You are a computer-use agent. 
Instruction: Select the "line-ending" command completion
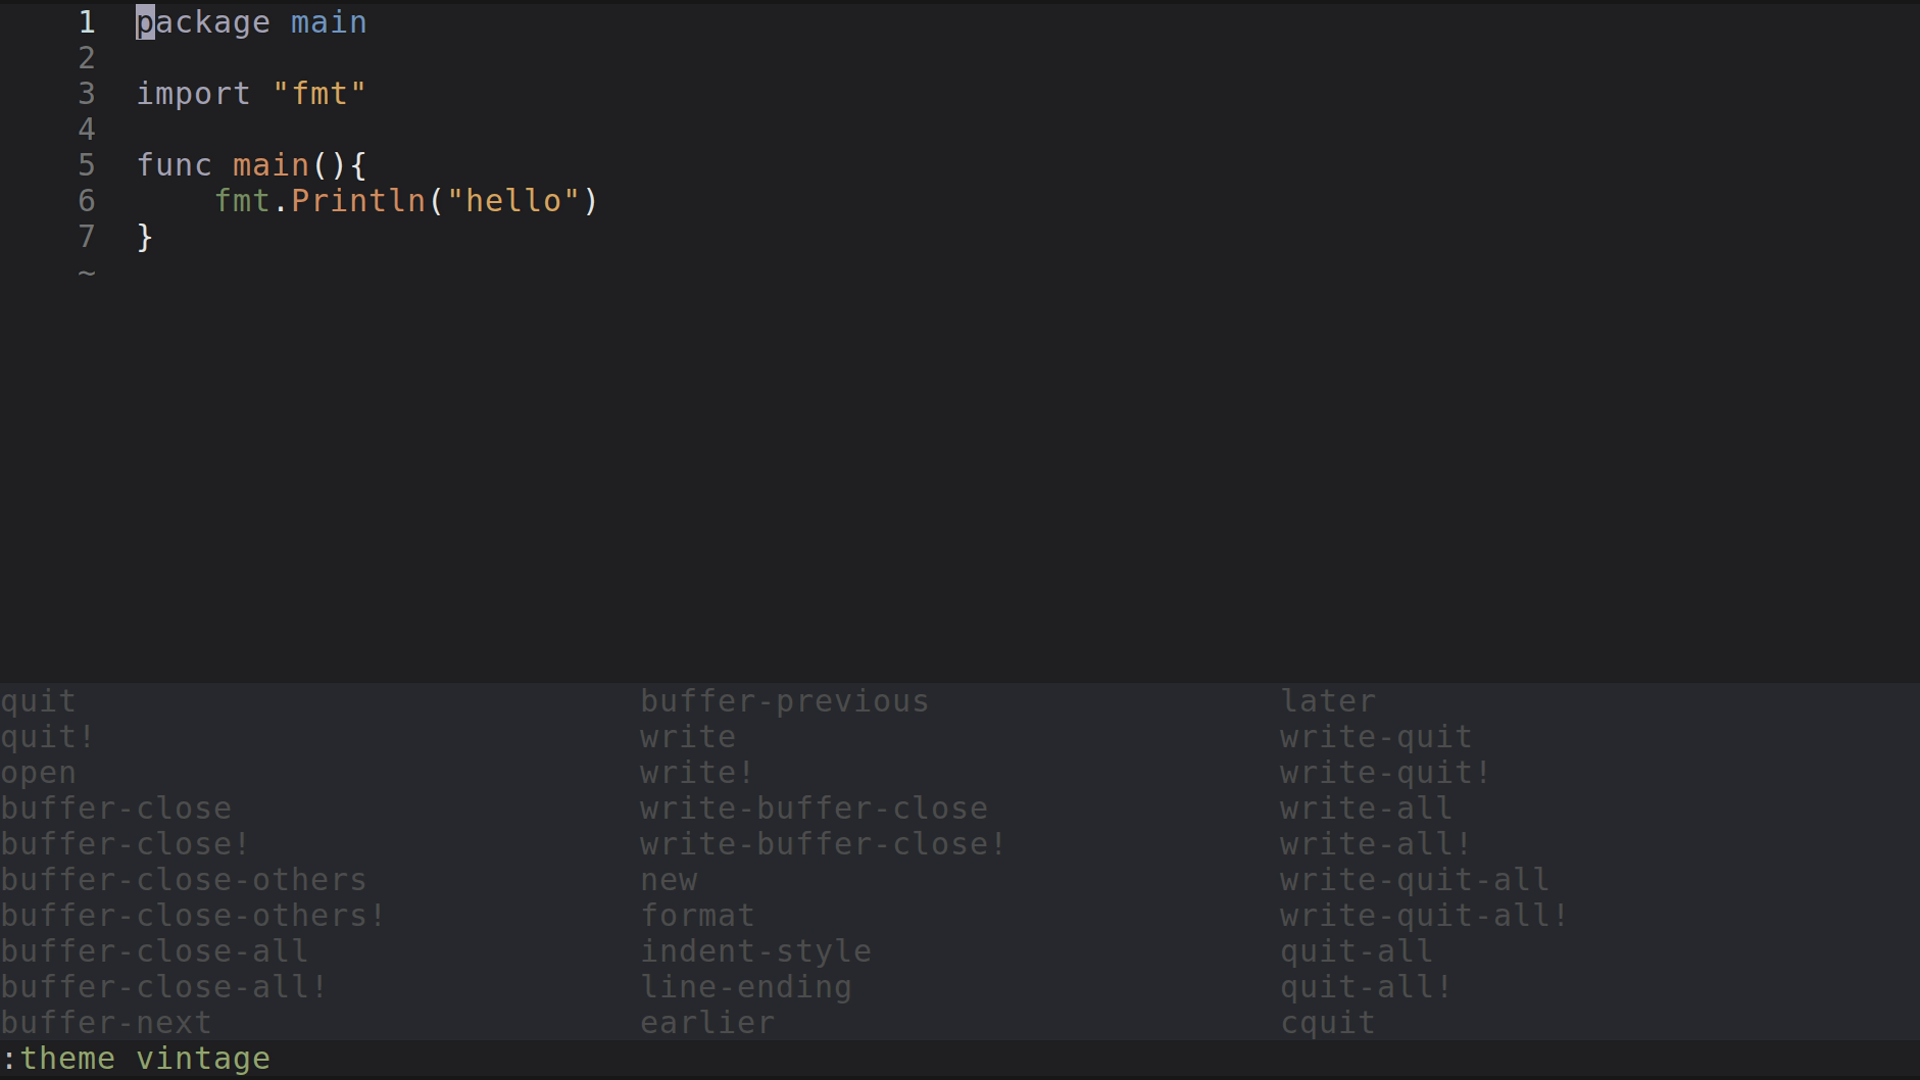coord(745,987)
